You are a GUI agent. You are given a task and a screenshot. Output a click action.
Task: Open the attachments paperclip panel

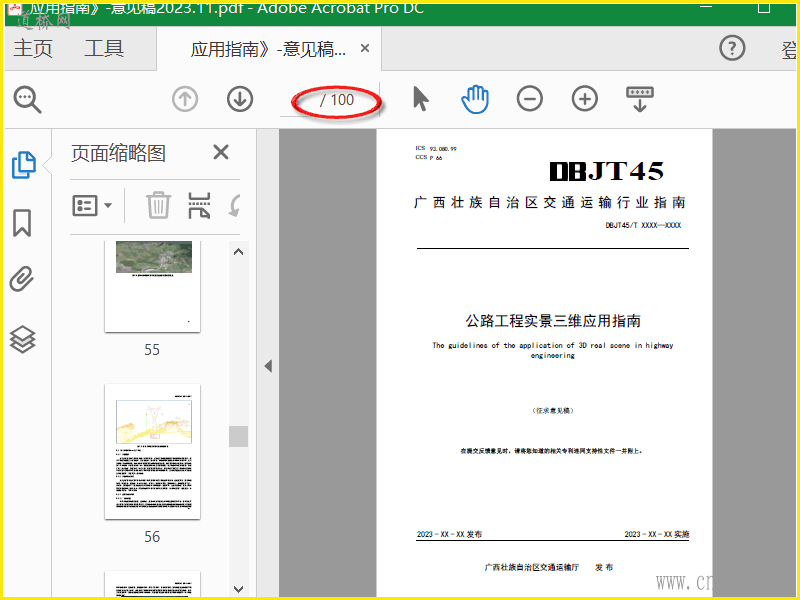click(x=22, y=279)
